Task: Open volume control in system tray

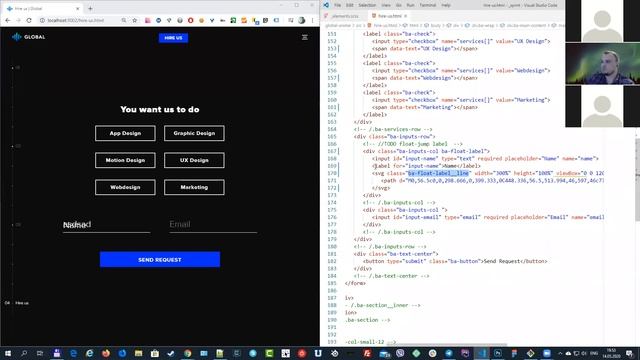Action: tap(584, 353)
